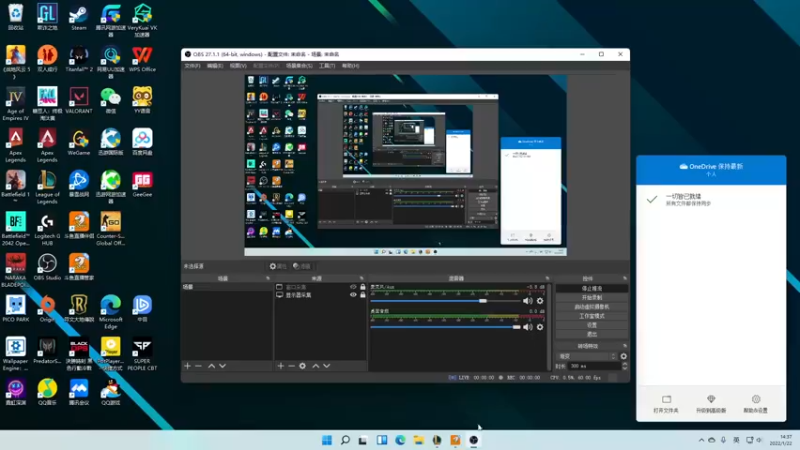Screen dimensions: 800x450
Task: Pop out the 混音器 mixer dock
Action: [x=547, y=279]
